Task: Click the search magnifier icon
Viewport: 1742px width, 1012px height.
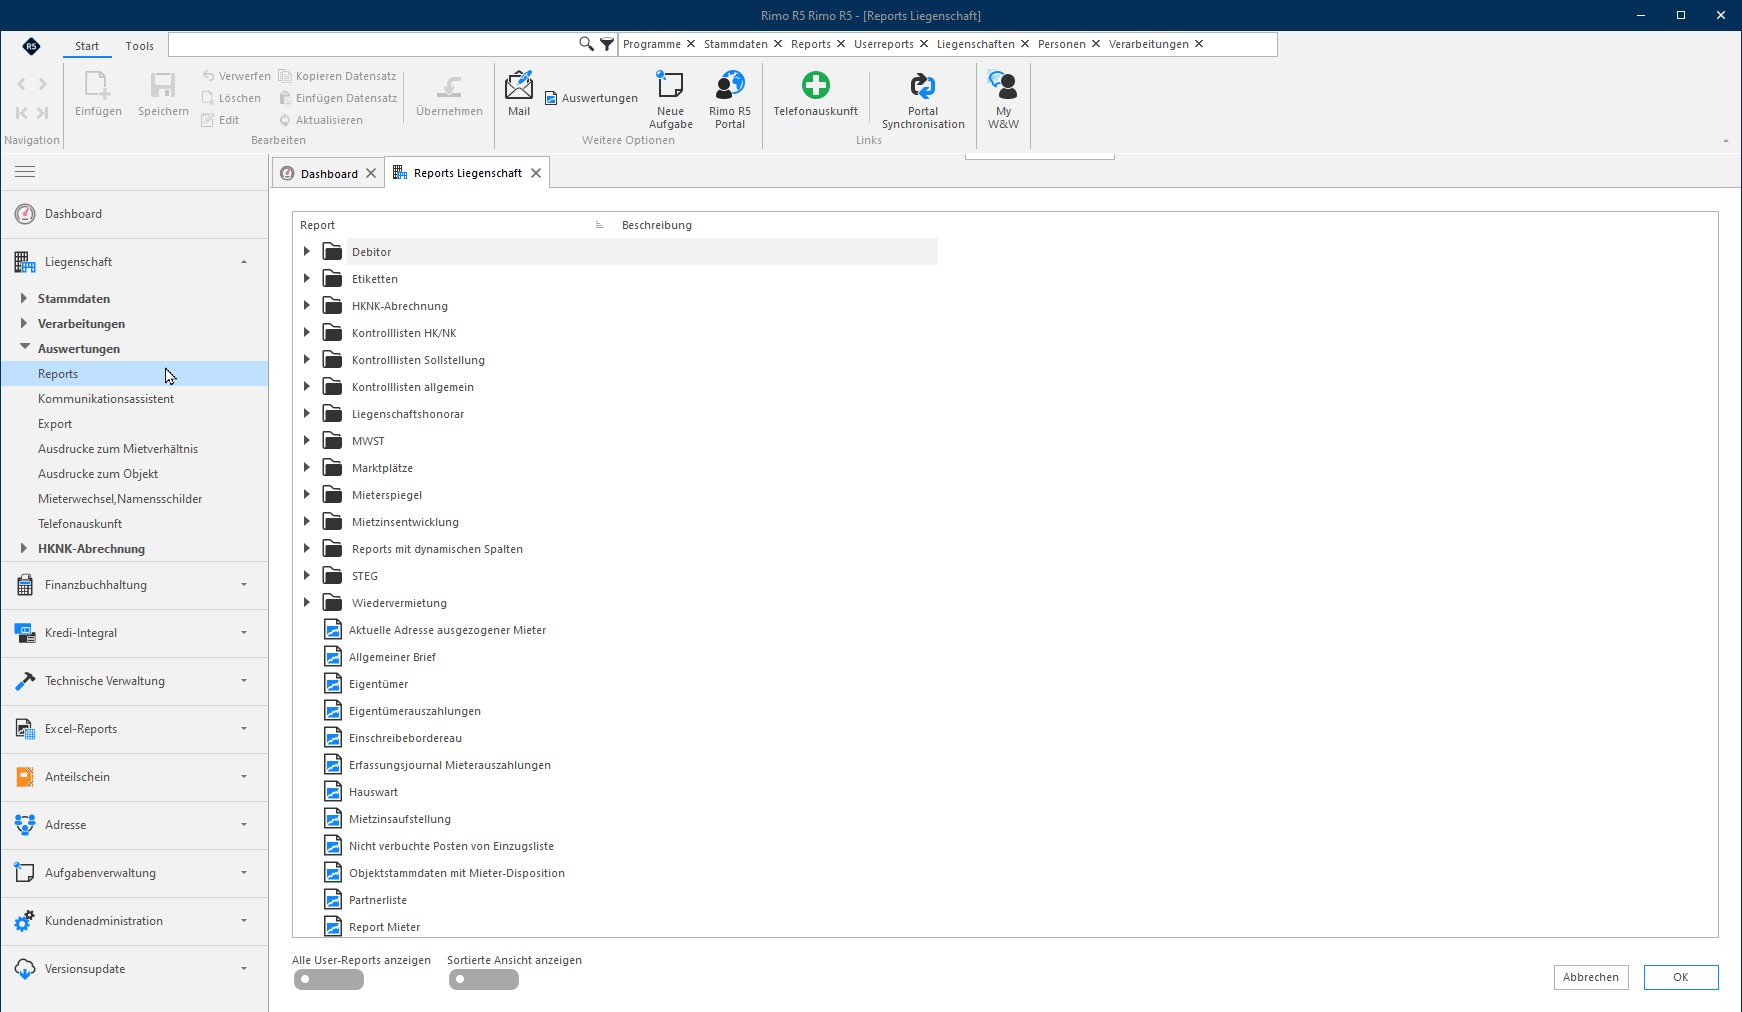Action: (587, 44)
